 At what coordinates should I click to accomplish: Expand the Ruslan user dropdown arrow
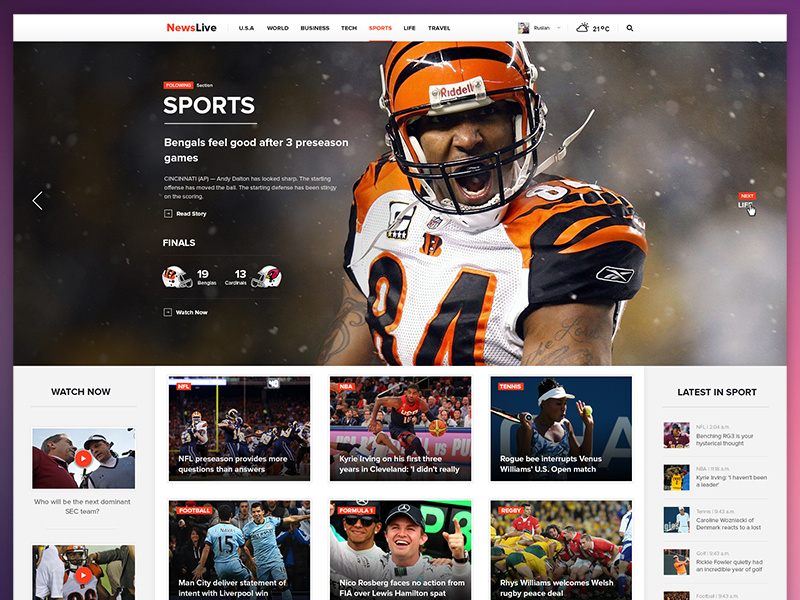tap(559, 28)
